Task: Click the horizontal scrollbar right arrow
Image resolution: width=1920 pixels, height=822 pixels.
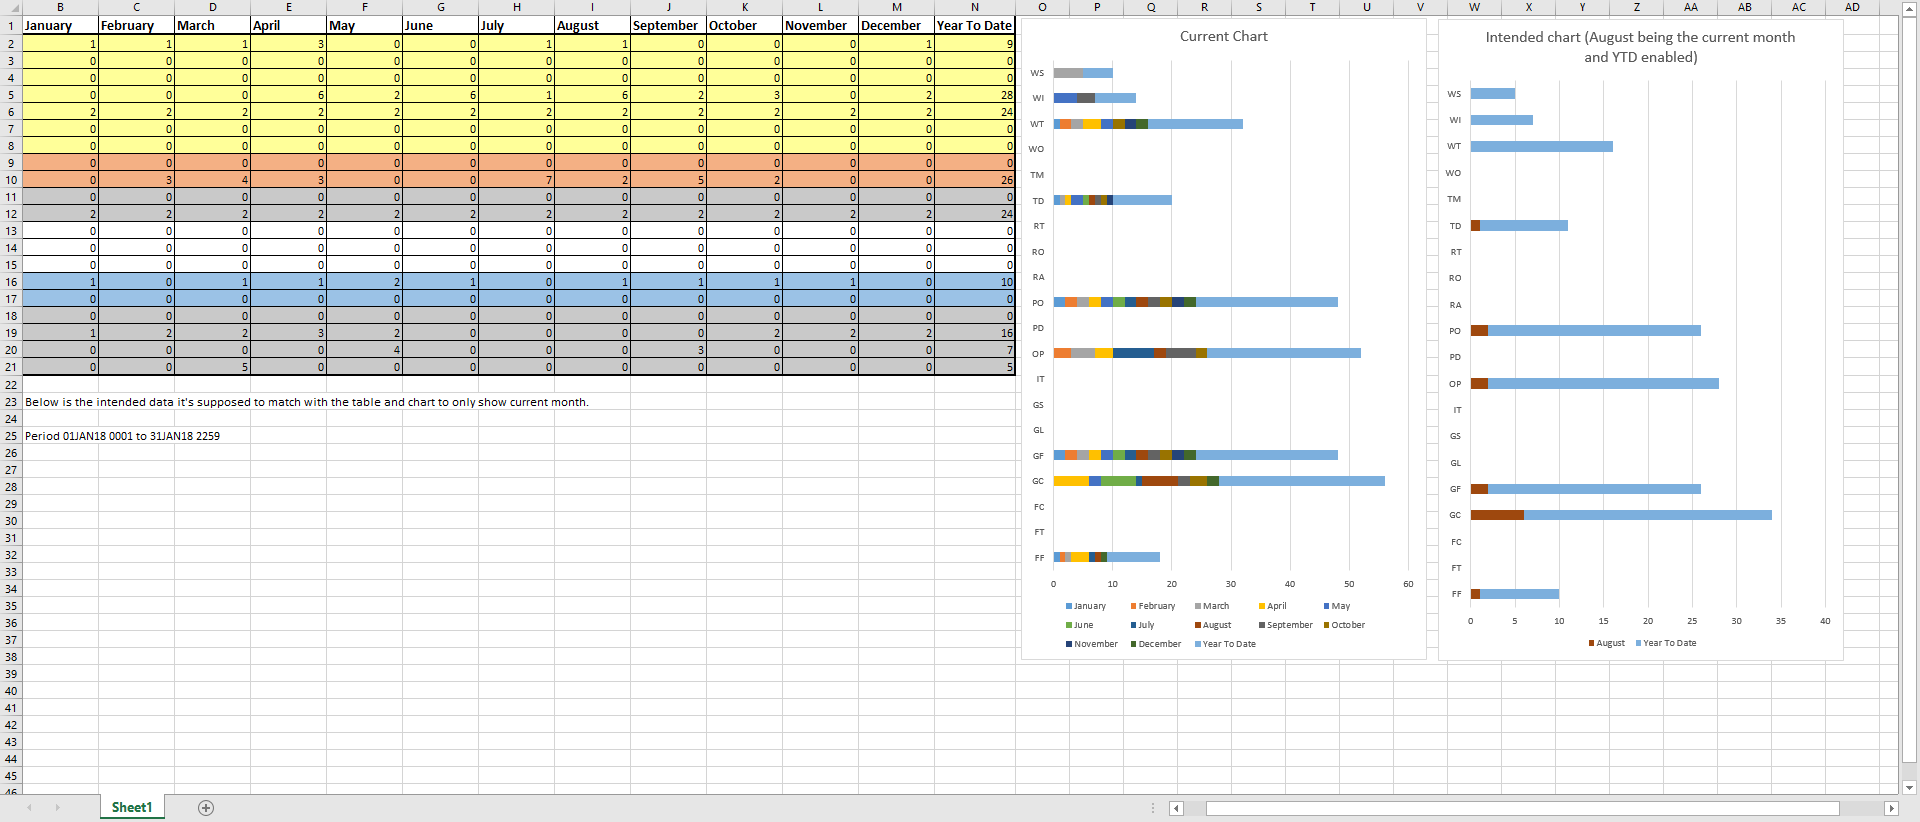Action: (x=1891, y=808)
